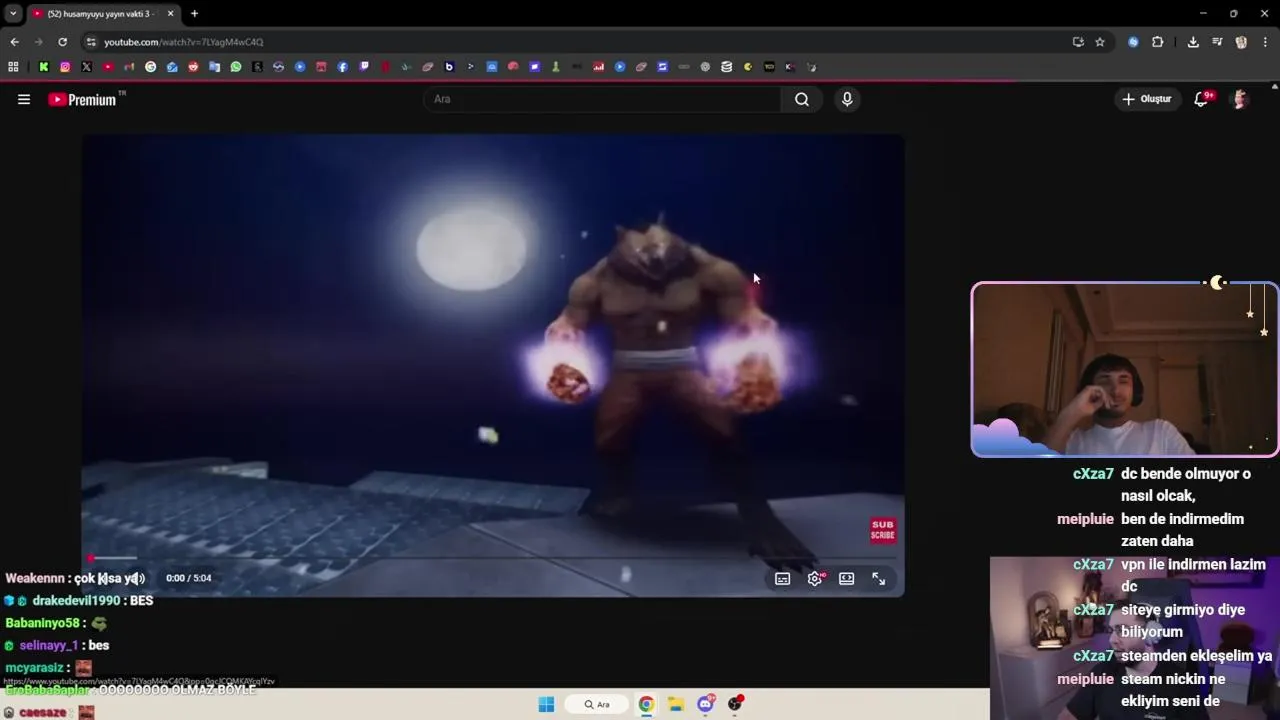Screen dimensions: 1280x720
Task: Click chat username Babaninyo58
Action: pos(42,623)
